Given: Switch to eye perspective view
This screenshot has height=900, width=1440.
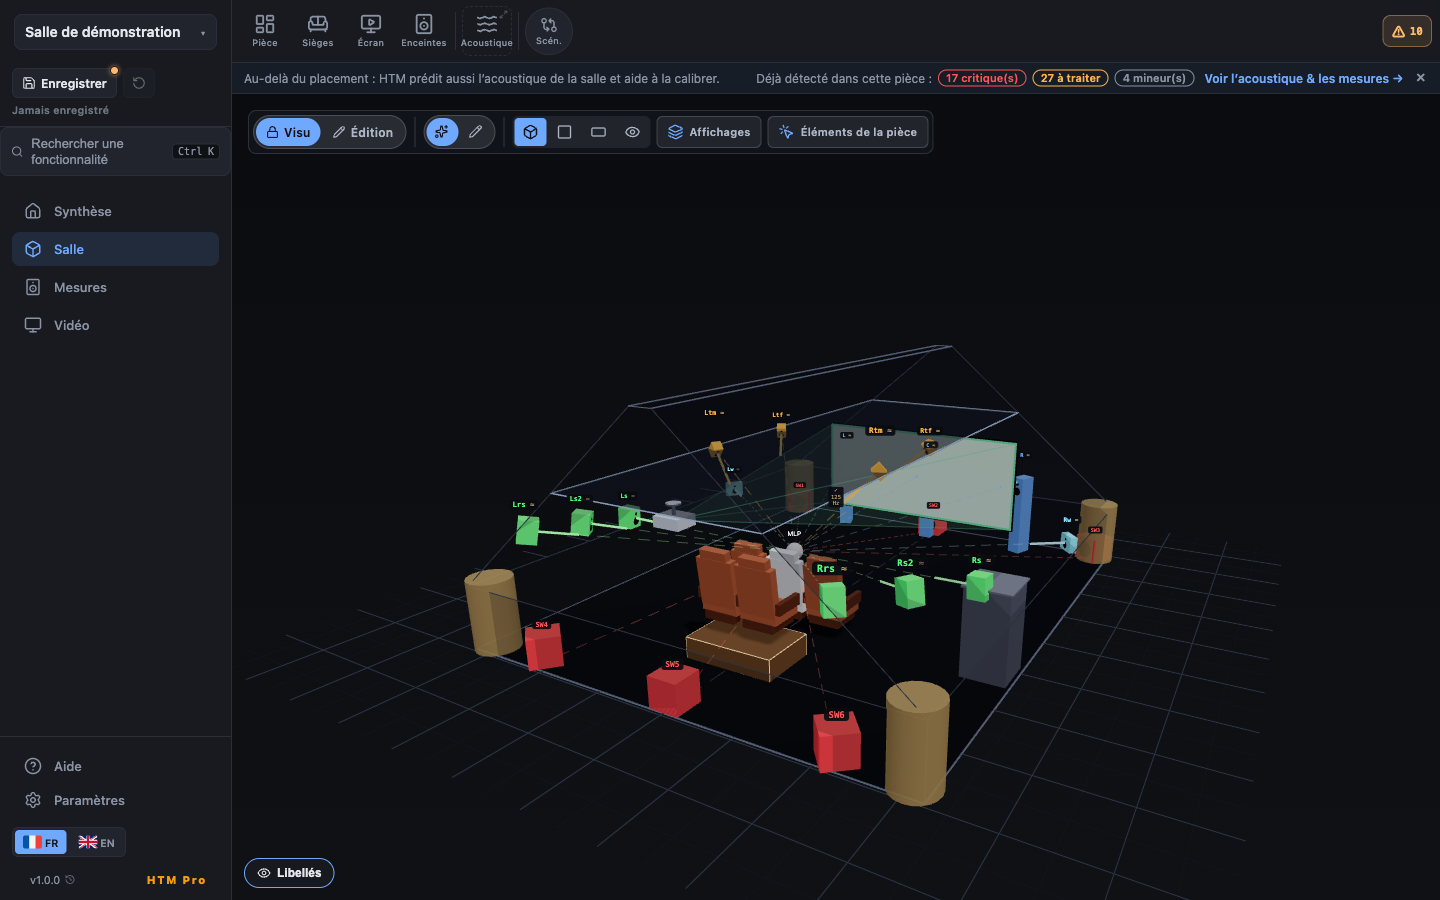Looking at the screenshot, I should [x=633, y=132].
